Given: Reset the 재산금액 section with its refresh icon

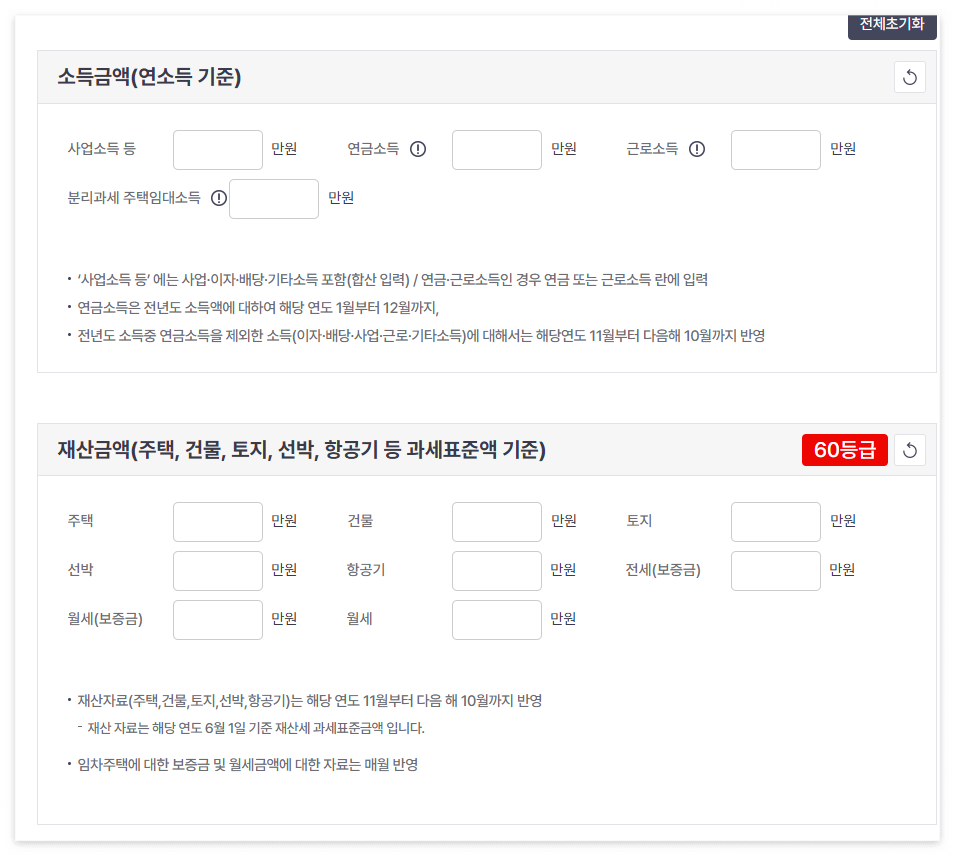Looking at the screenshot, I should (x=910, y=450).
